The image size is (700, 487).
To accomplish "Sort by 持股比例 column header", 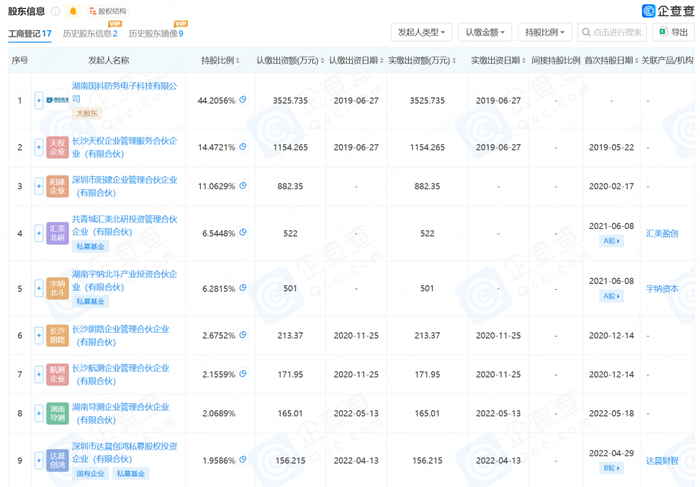I will click(x=220, y=60).
